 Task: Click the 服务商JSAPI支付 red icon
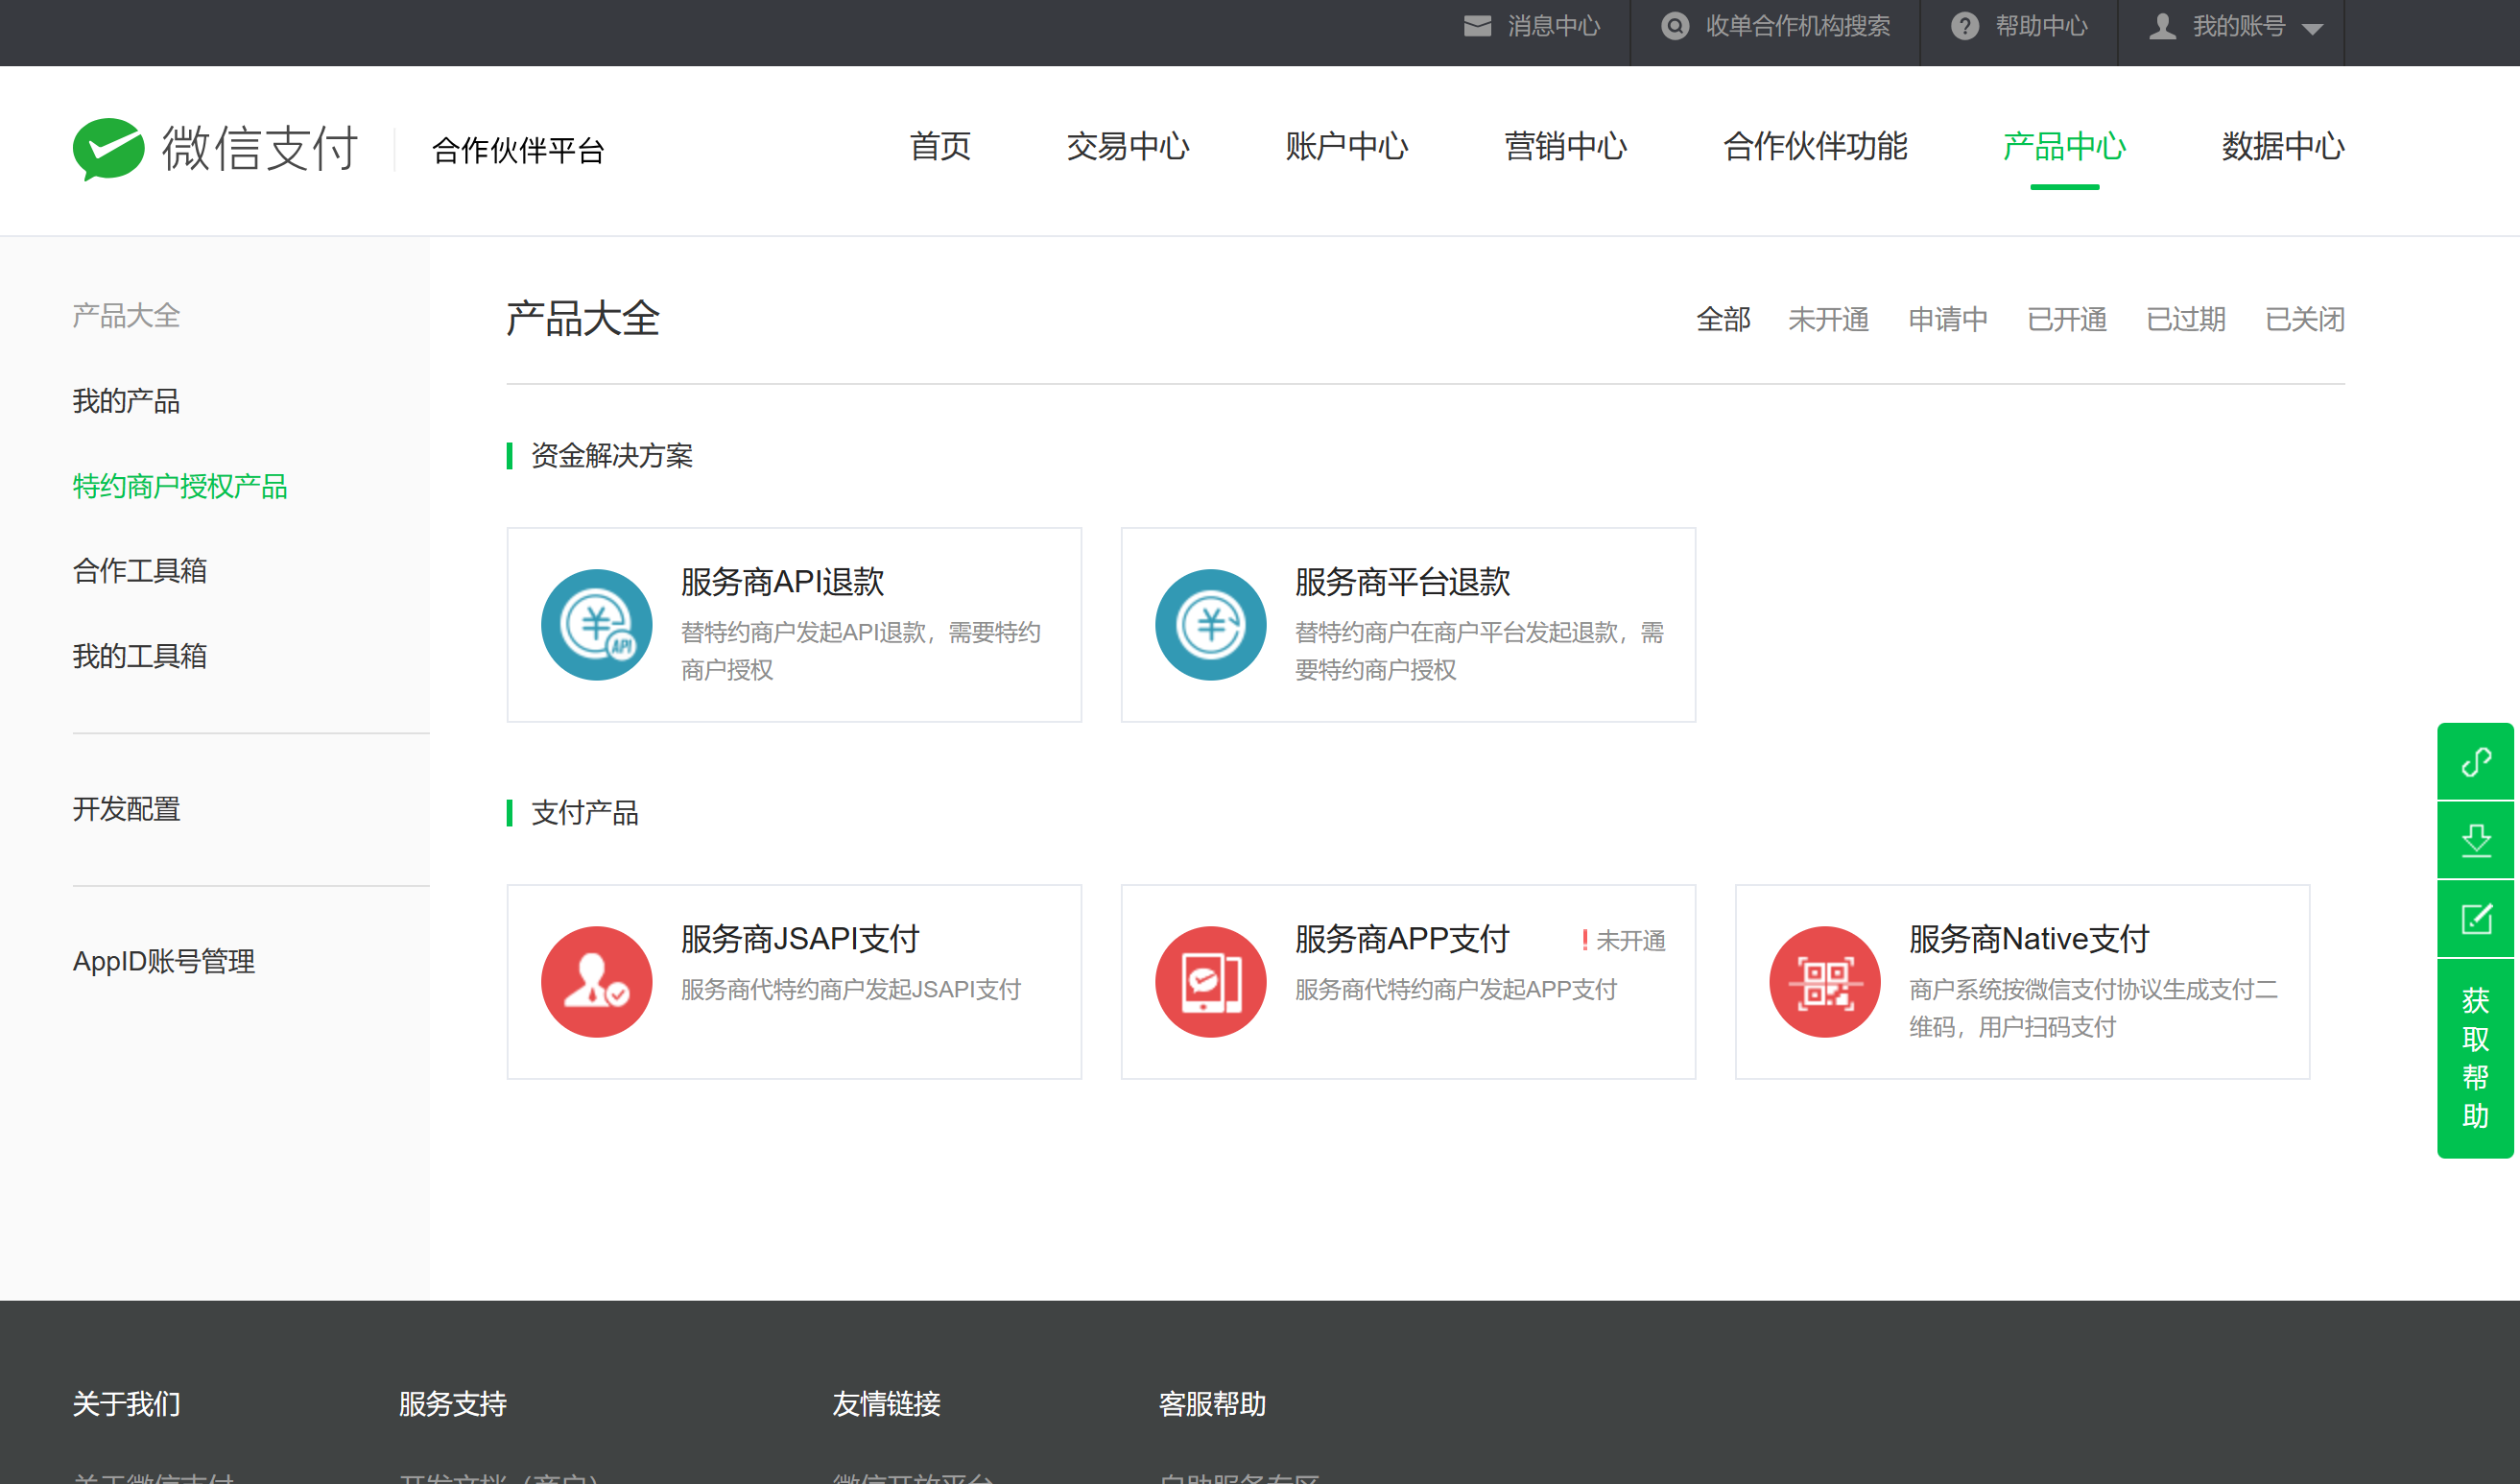point(596,981)
